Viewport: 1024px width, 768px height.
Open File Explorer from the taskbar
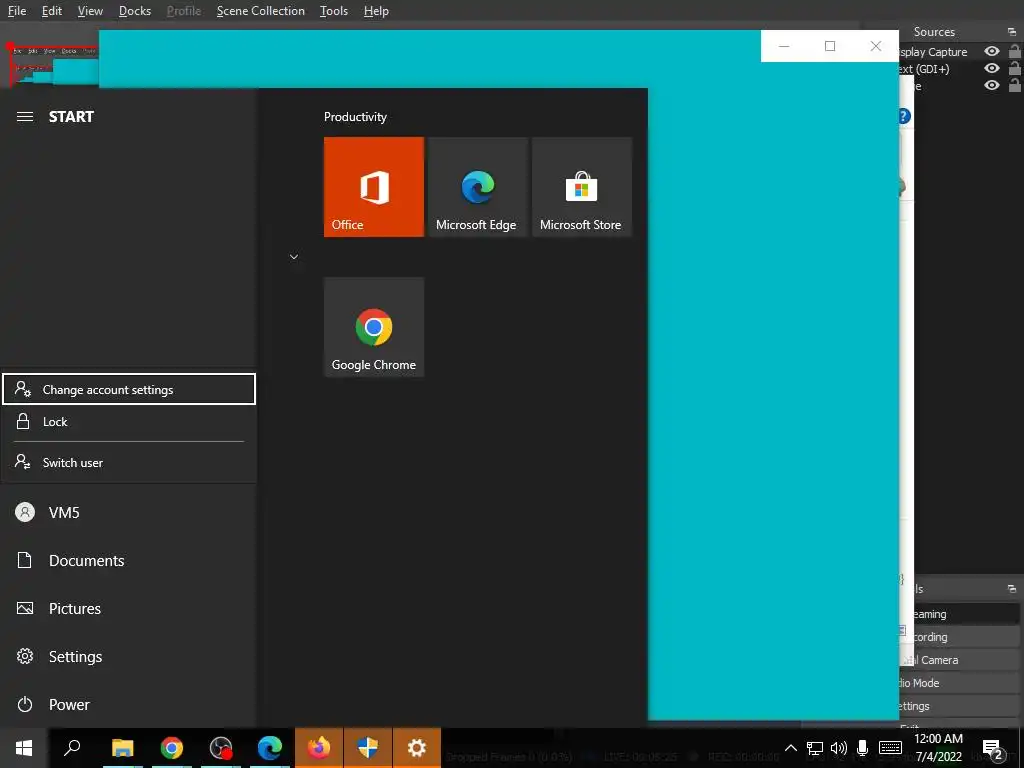[122, 748]
